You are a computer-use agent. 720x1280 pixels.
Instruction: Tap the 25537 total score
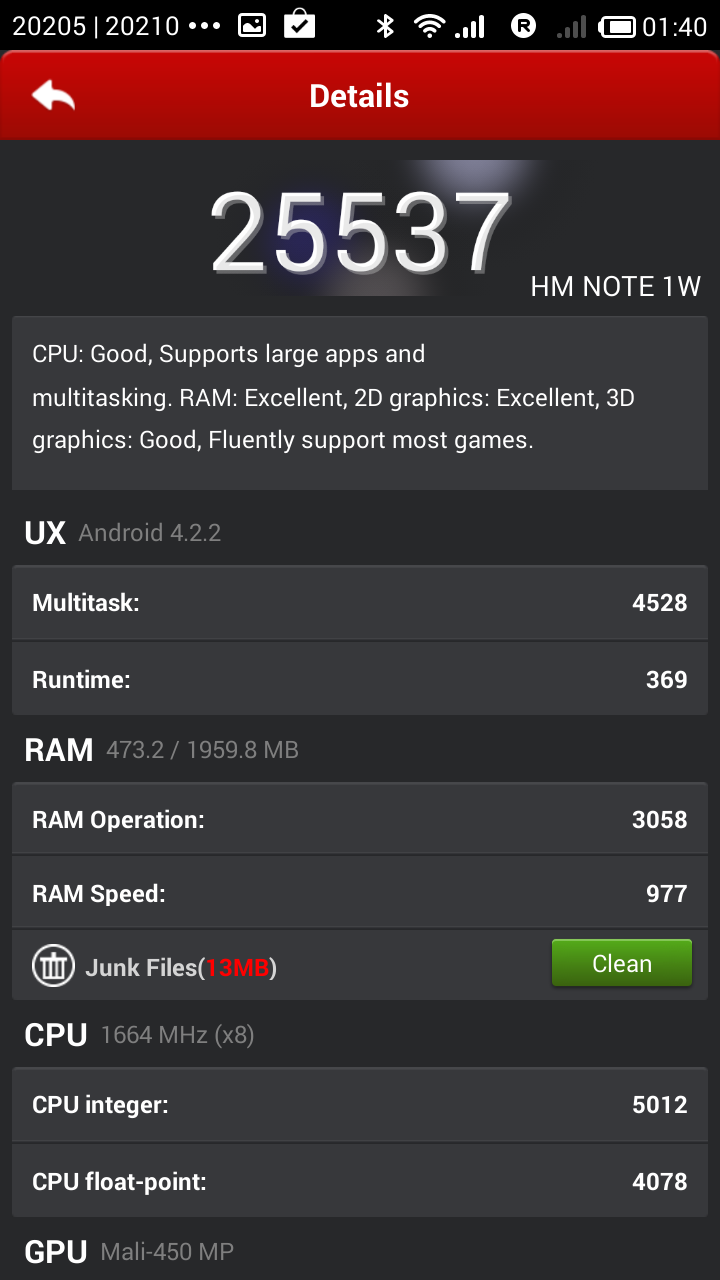360,233
